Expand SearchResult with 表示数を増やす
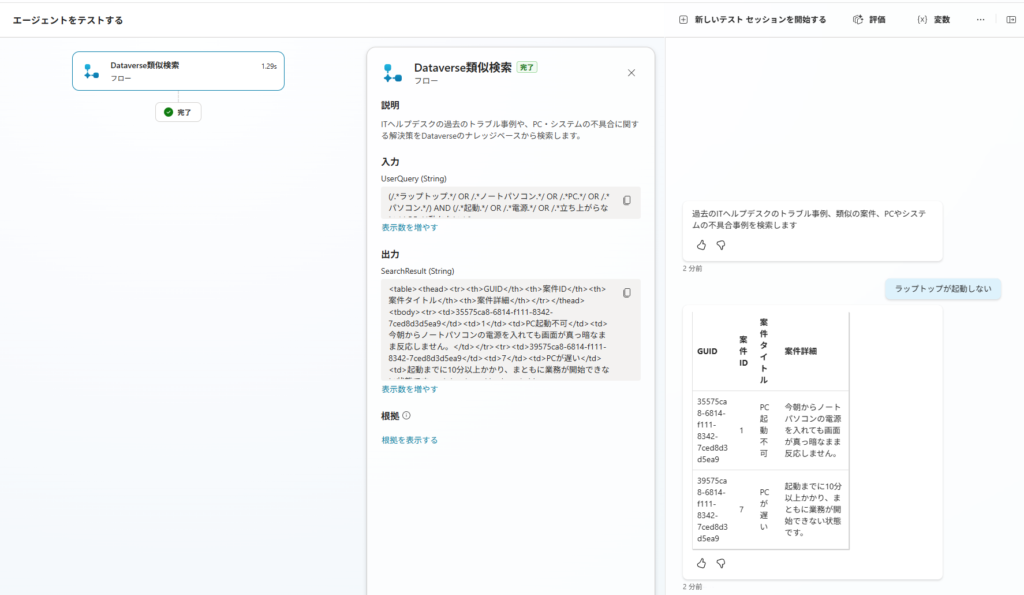1024x595 pixels. [409, 389]
